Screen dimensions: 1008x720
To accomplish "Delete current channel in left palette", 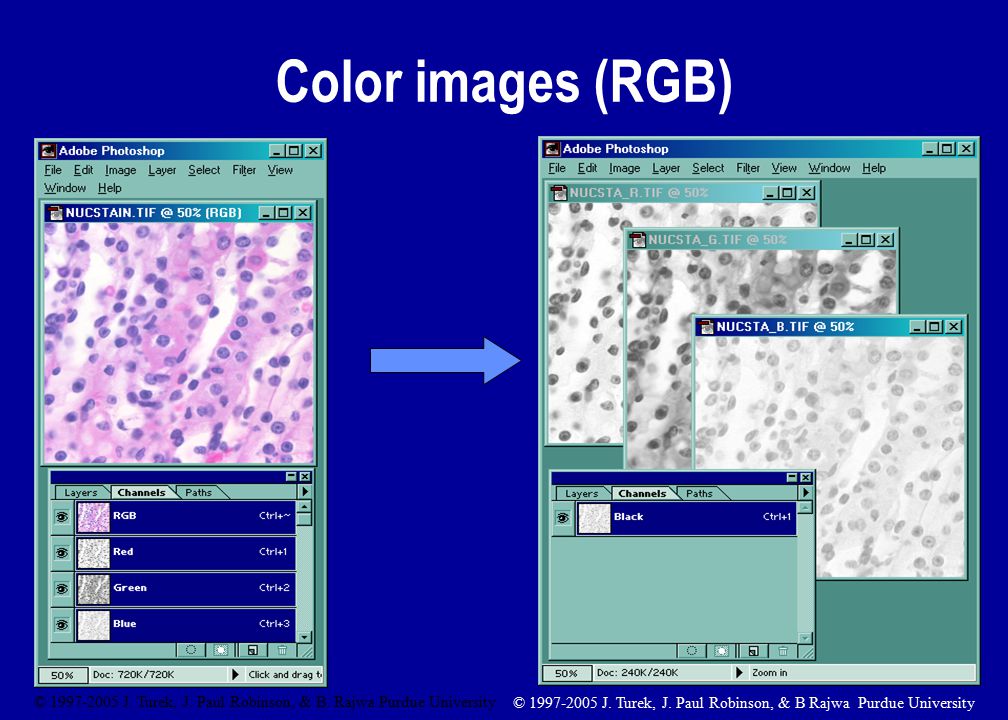I will 282,650.
